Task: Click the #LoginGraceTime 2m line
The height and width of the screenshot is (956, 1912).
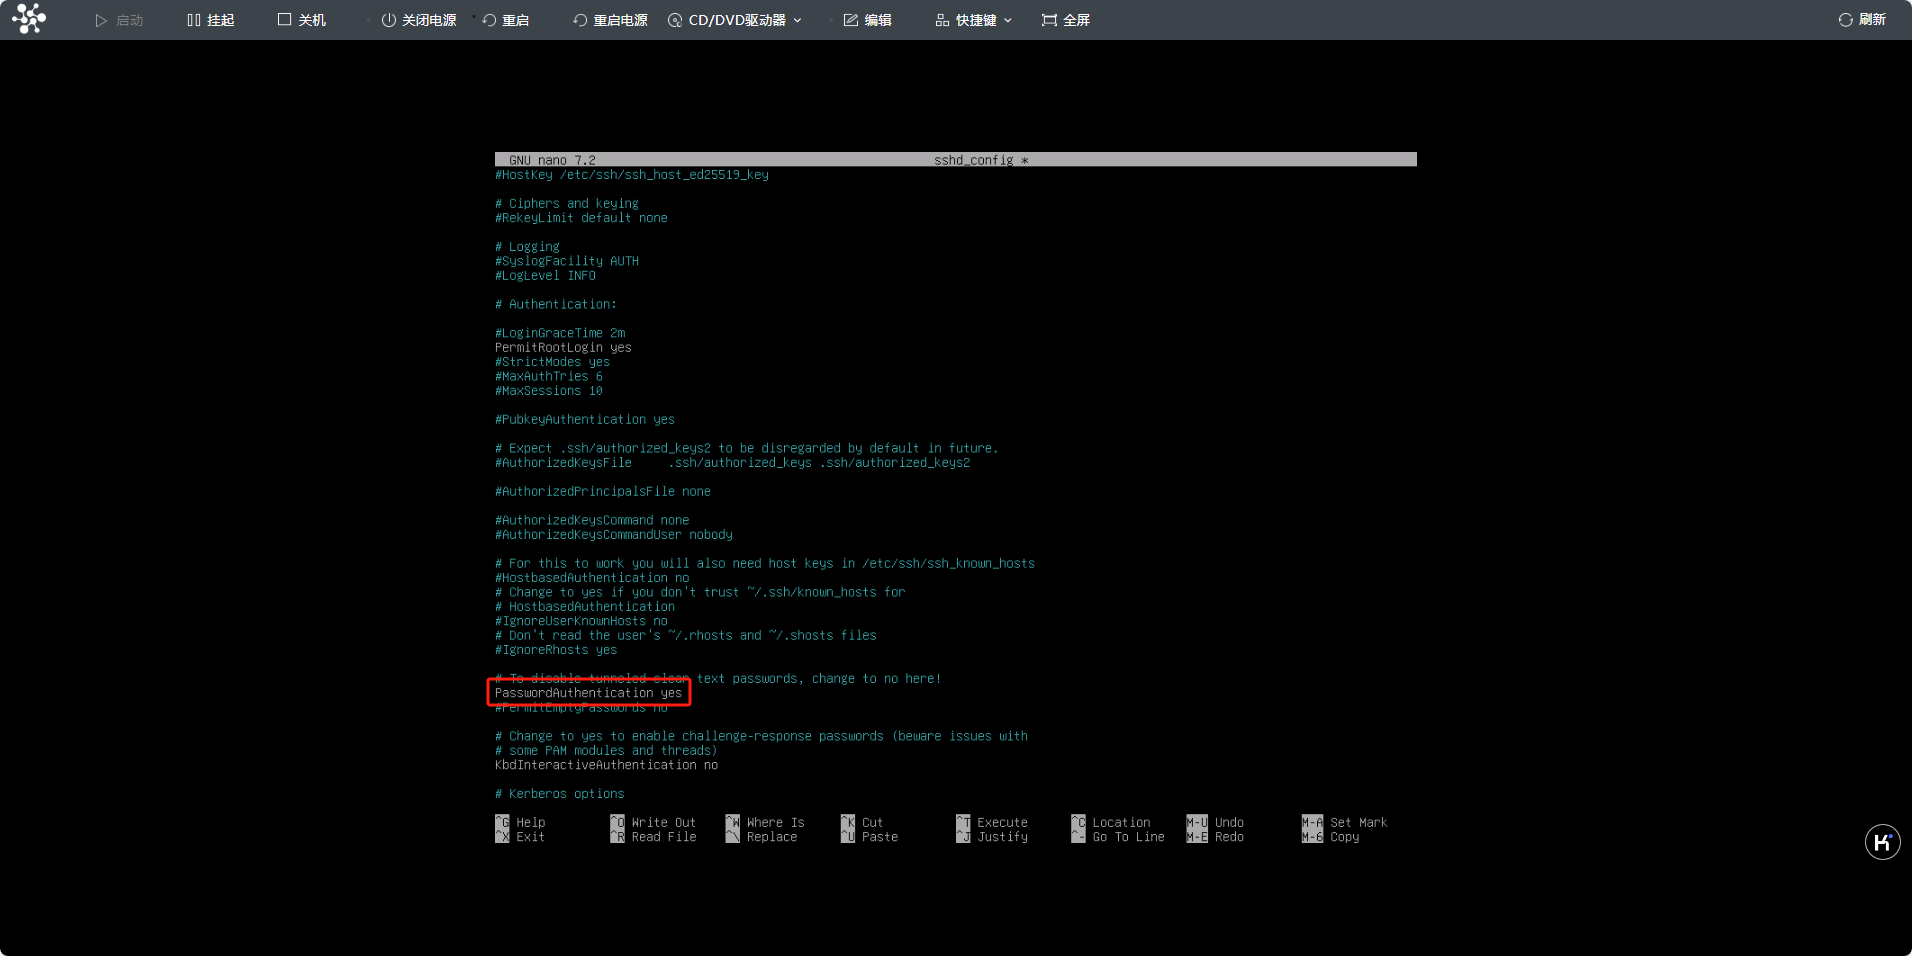Action: pos(560,333)
